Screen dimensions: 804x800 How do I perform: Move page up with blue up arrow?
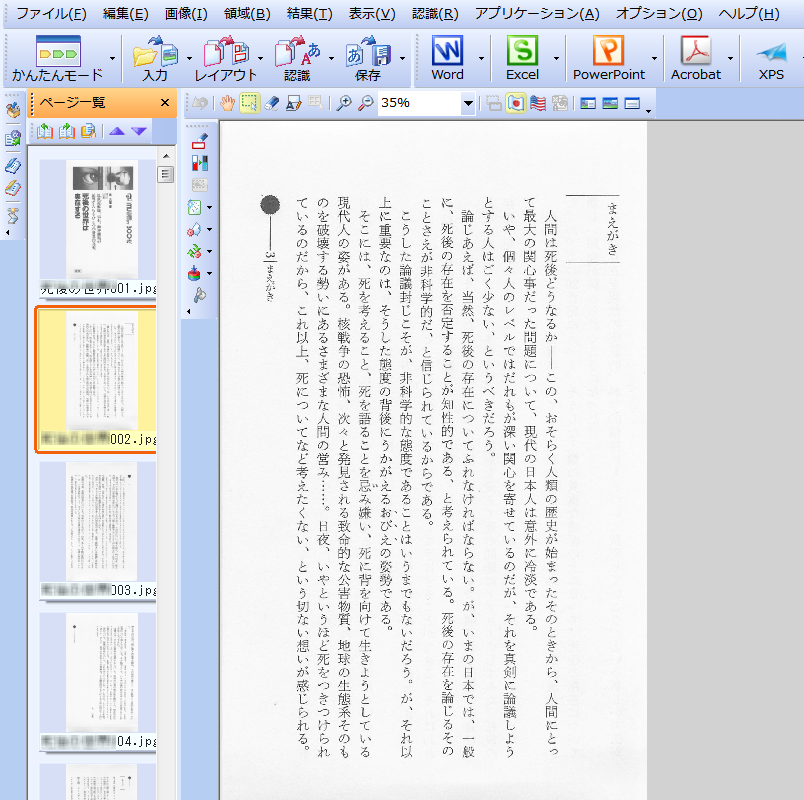[117, 131]
